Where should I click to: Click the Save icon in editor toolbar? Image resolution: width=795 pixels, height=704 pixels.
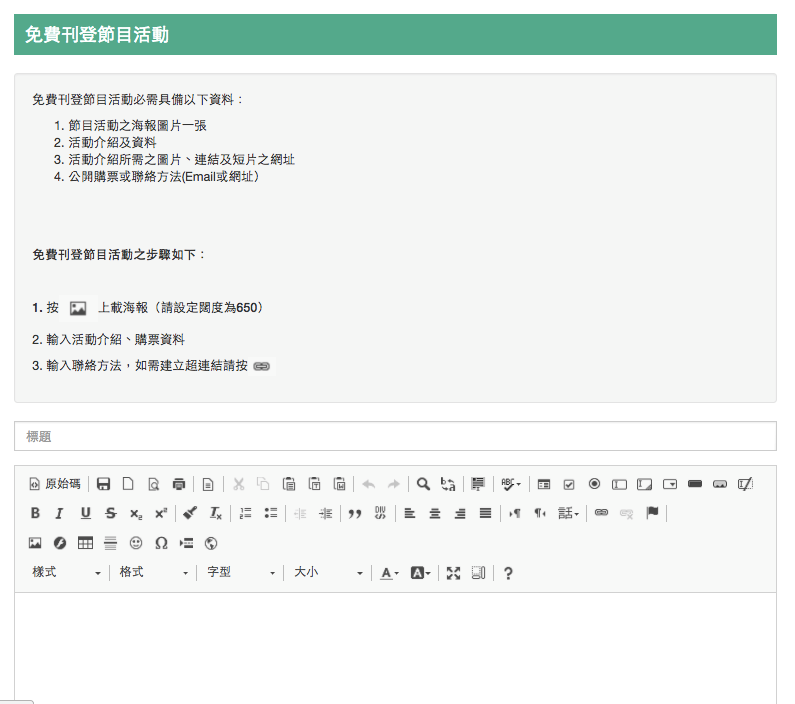pos(103,484)
